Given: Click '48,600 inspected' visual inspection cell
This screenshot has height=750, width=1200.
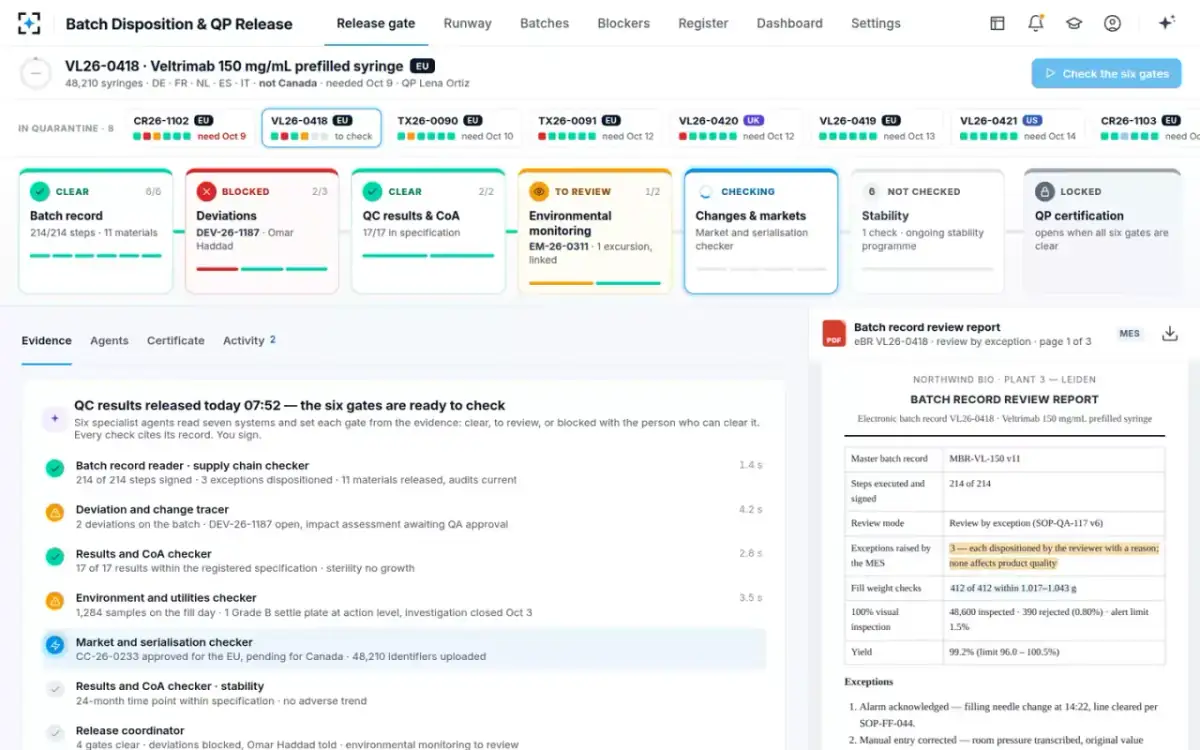Looking at the screenshot, I should coord(1054,620).
